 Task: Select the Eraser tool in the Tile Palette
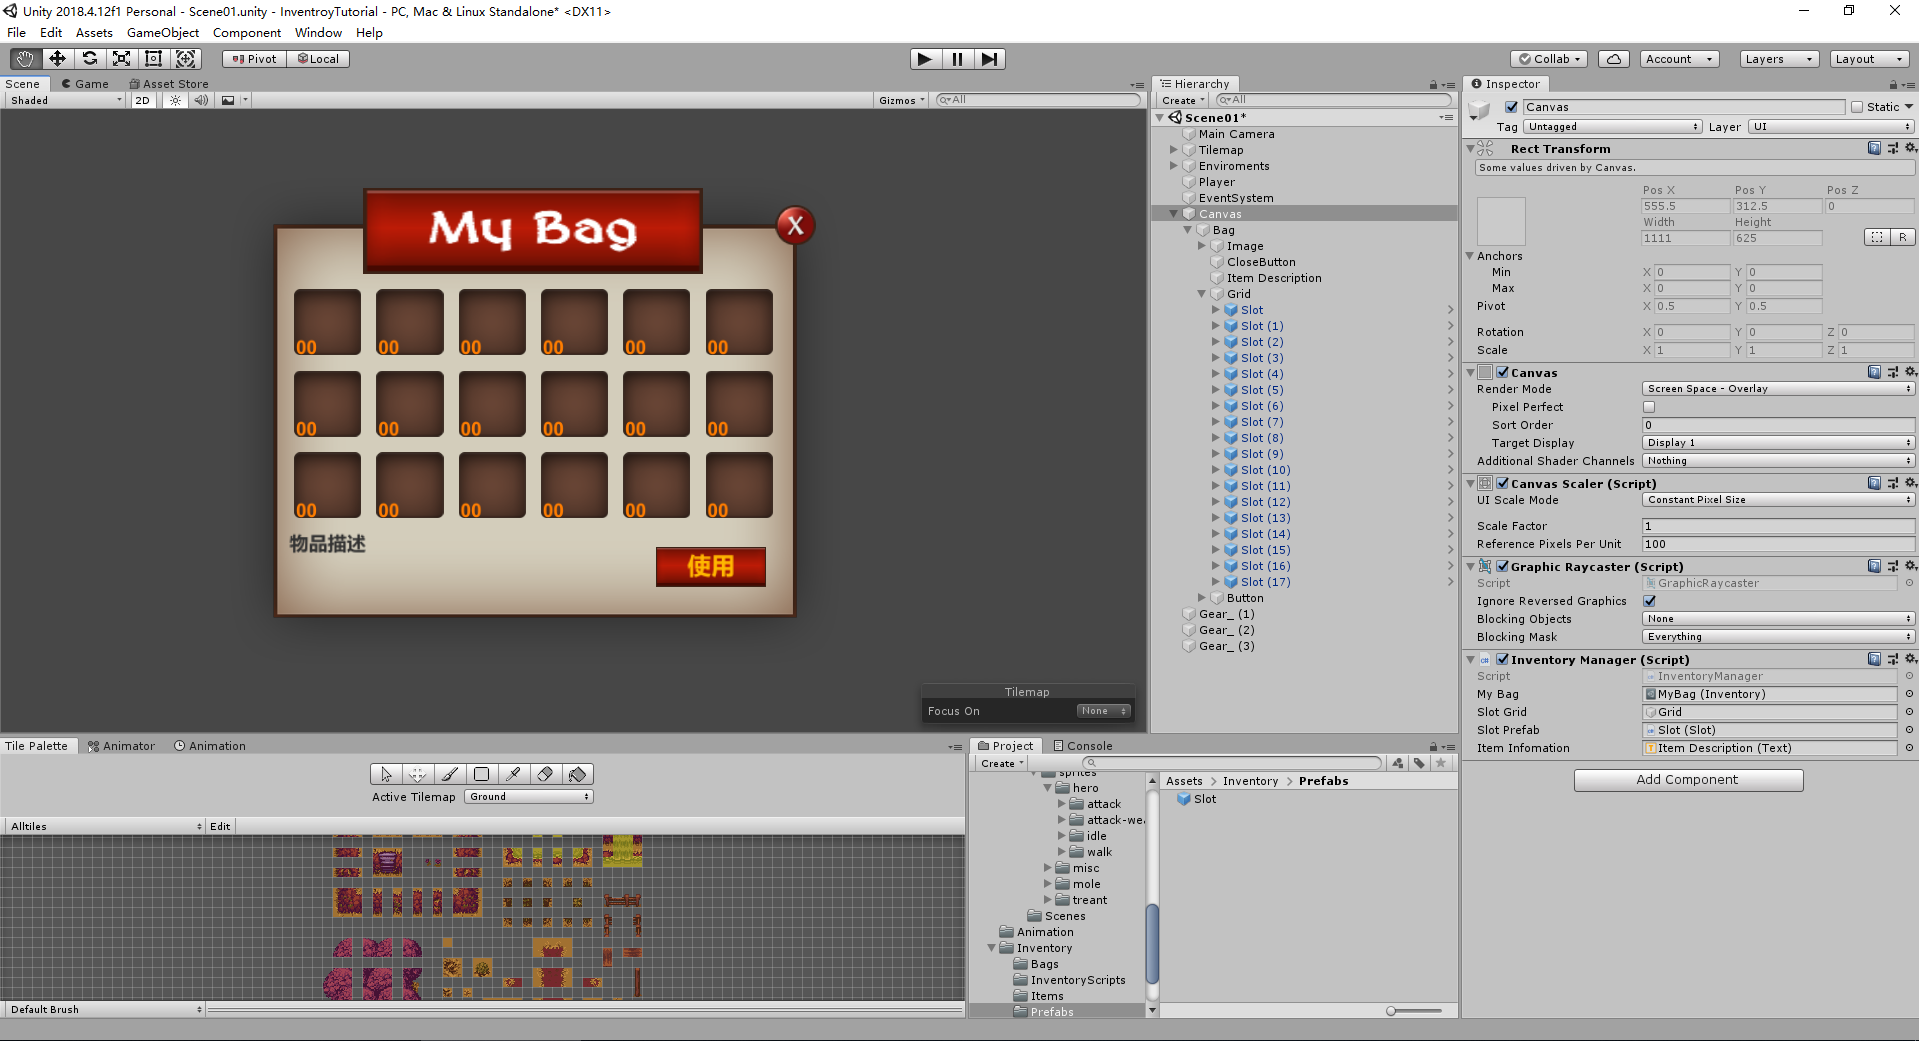click(x=545, y=773)
